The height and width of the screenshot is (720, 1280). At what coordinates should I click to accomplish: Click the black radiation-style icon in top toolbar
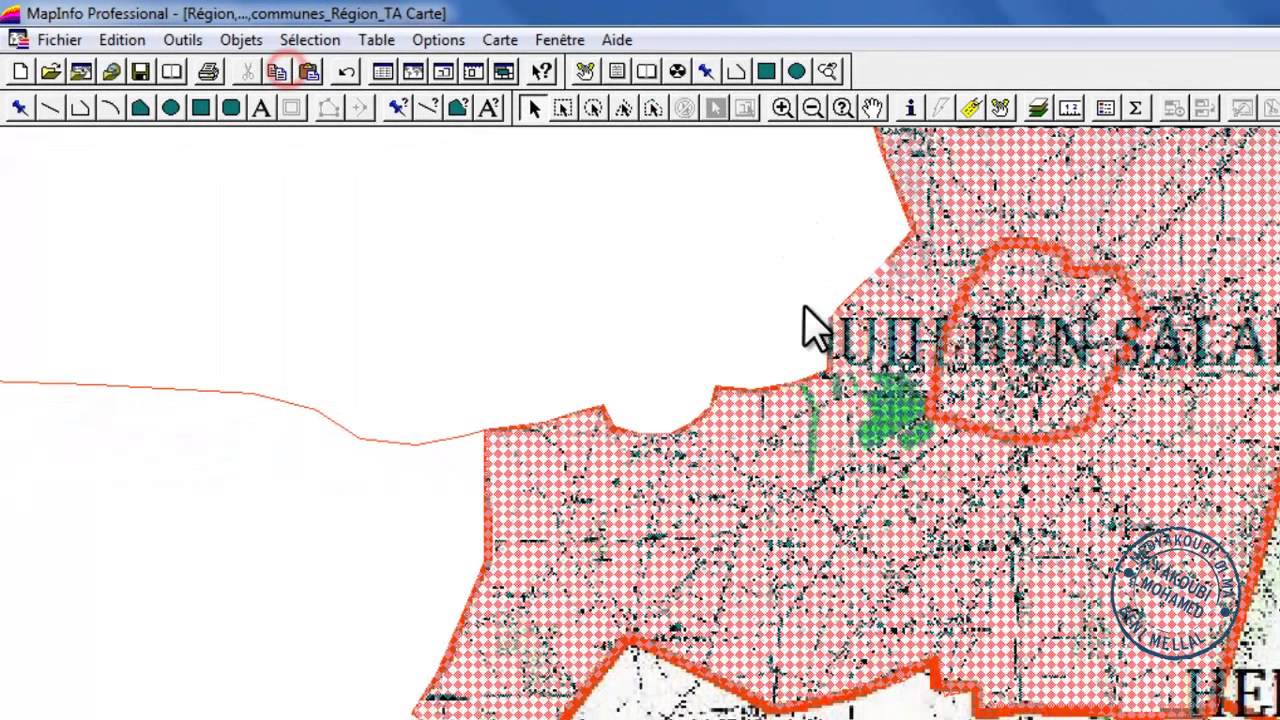coord(678,71)
